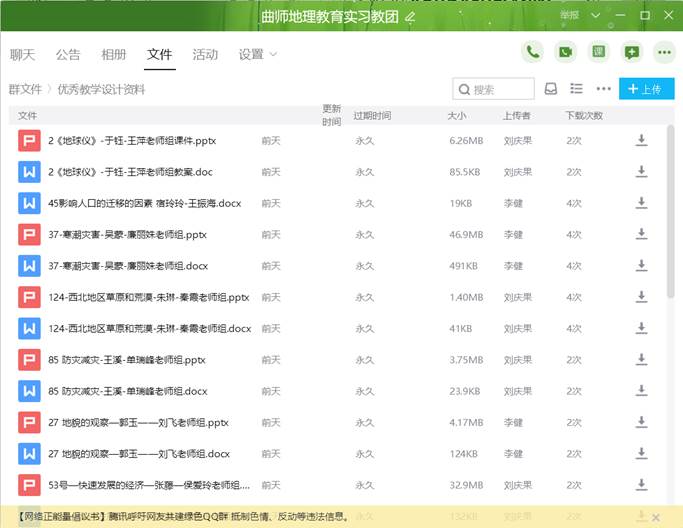Switch to the 相册 tab
Screen dimensions: 683x528
tap(114, 55)
